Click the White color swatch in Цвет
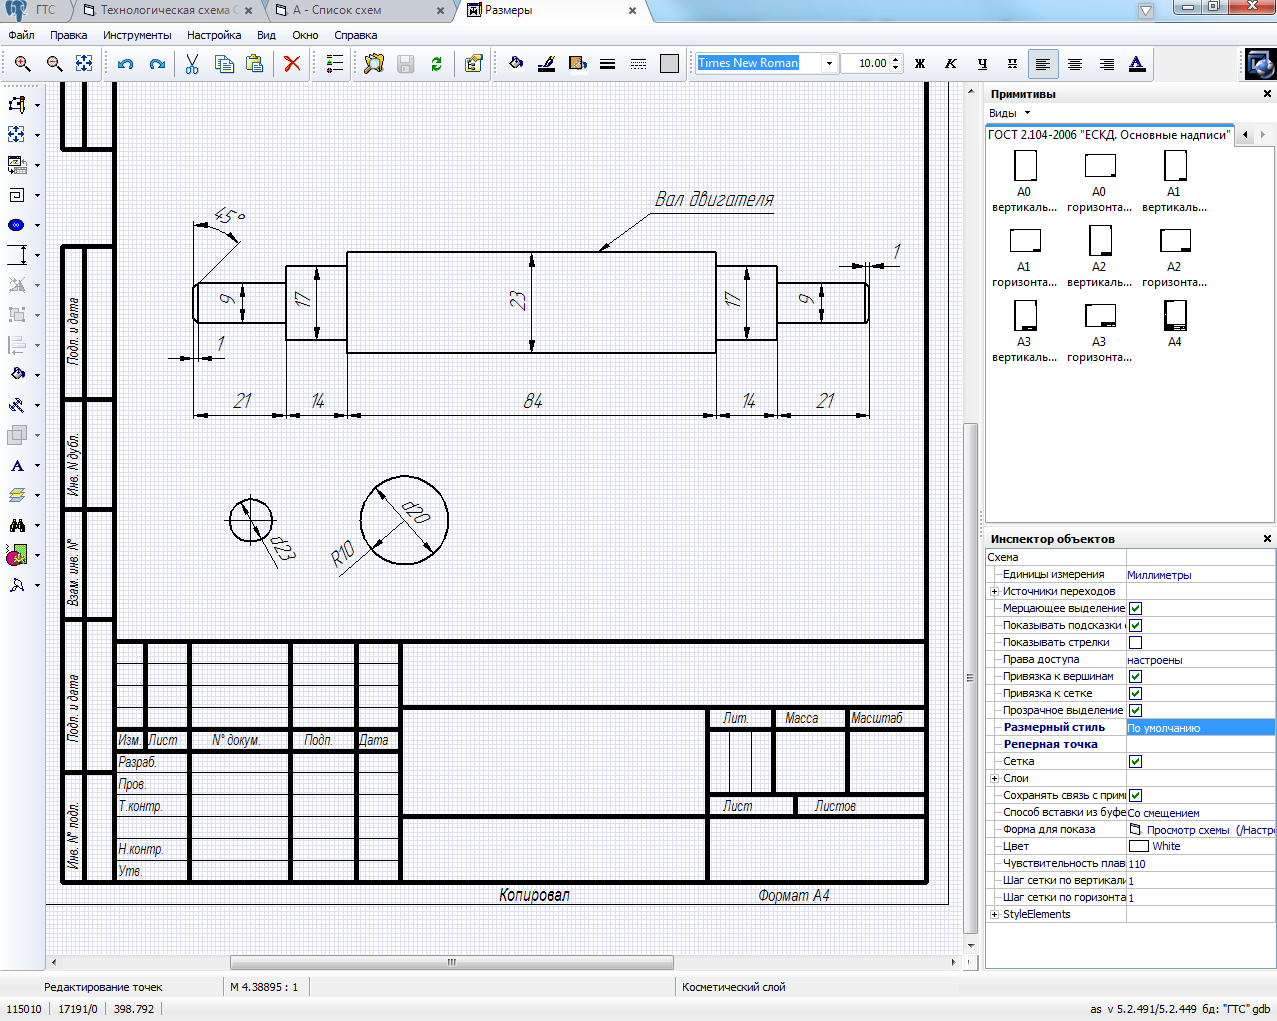Image resolution: width=1277 pixels, height=1021 pixels. pos(1138,847)
